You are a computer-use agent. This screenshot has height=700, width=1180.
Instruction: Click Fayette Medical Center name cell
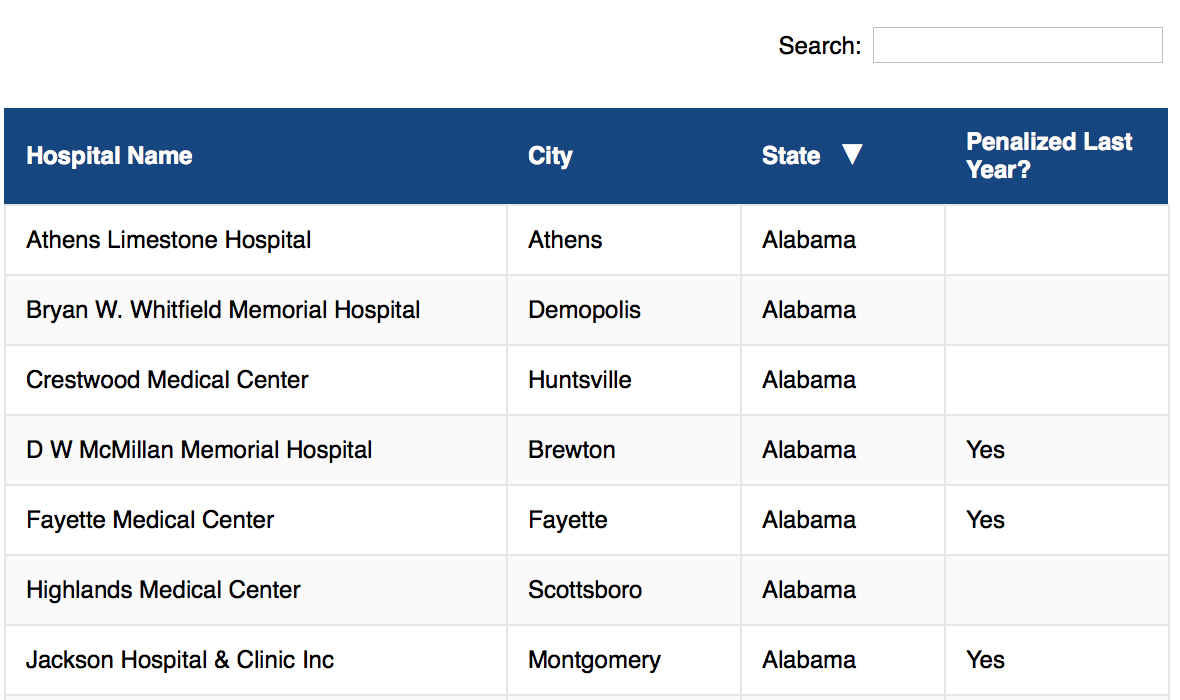click(x=150, y=520)
